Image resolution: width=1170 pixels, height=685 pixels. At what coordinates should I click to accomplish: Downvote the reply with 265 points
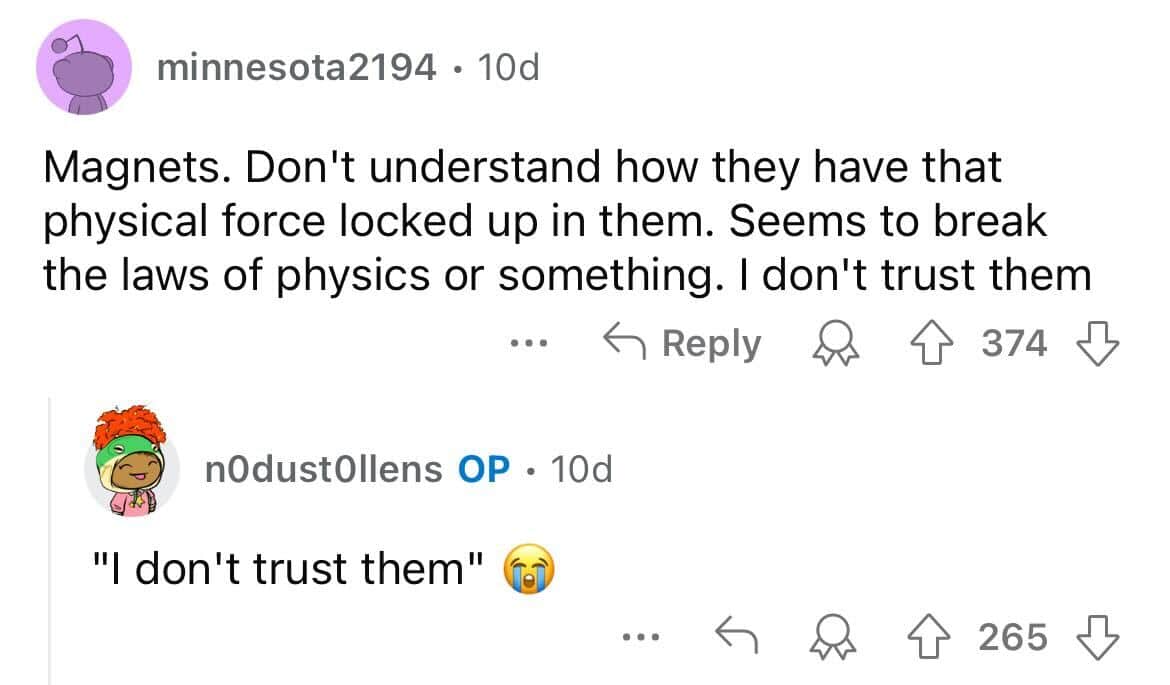tap(1098, 636)
